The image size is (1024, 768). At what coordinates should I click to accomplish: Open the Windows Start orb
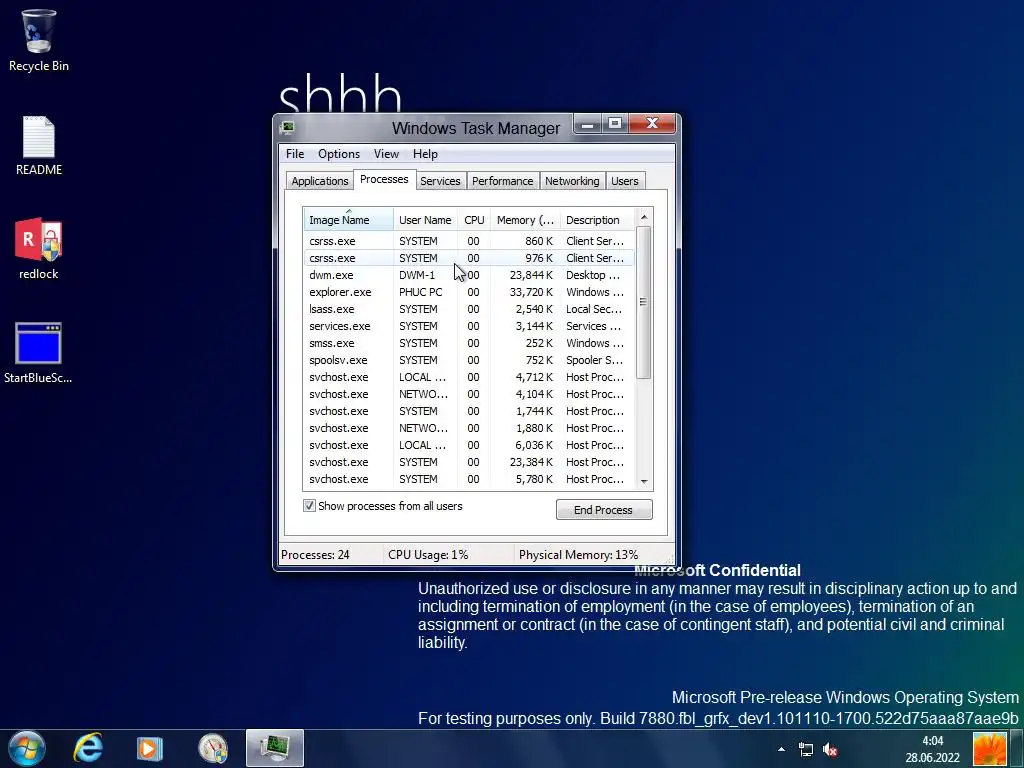click(27, 748)
